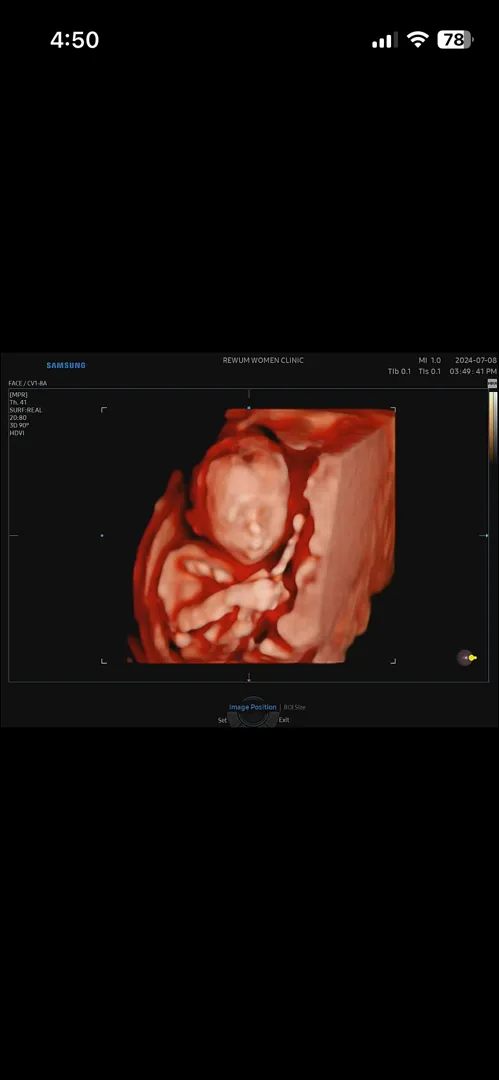This screenshot has width=499, height=1080.
Task: Click the bottom-left ROI corner bracket
Action: (x=104, y=661)
